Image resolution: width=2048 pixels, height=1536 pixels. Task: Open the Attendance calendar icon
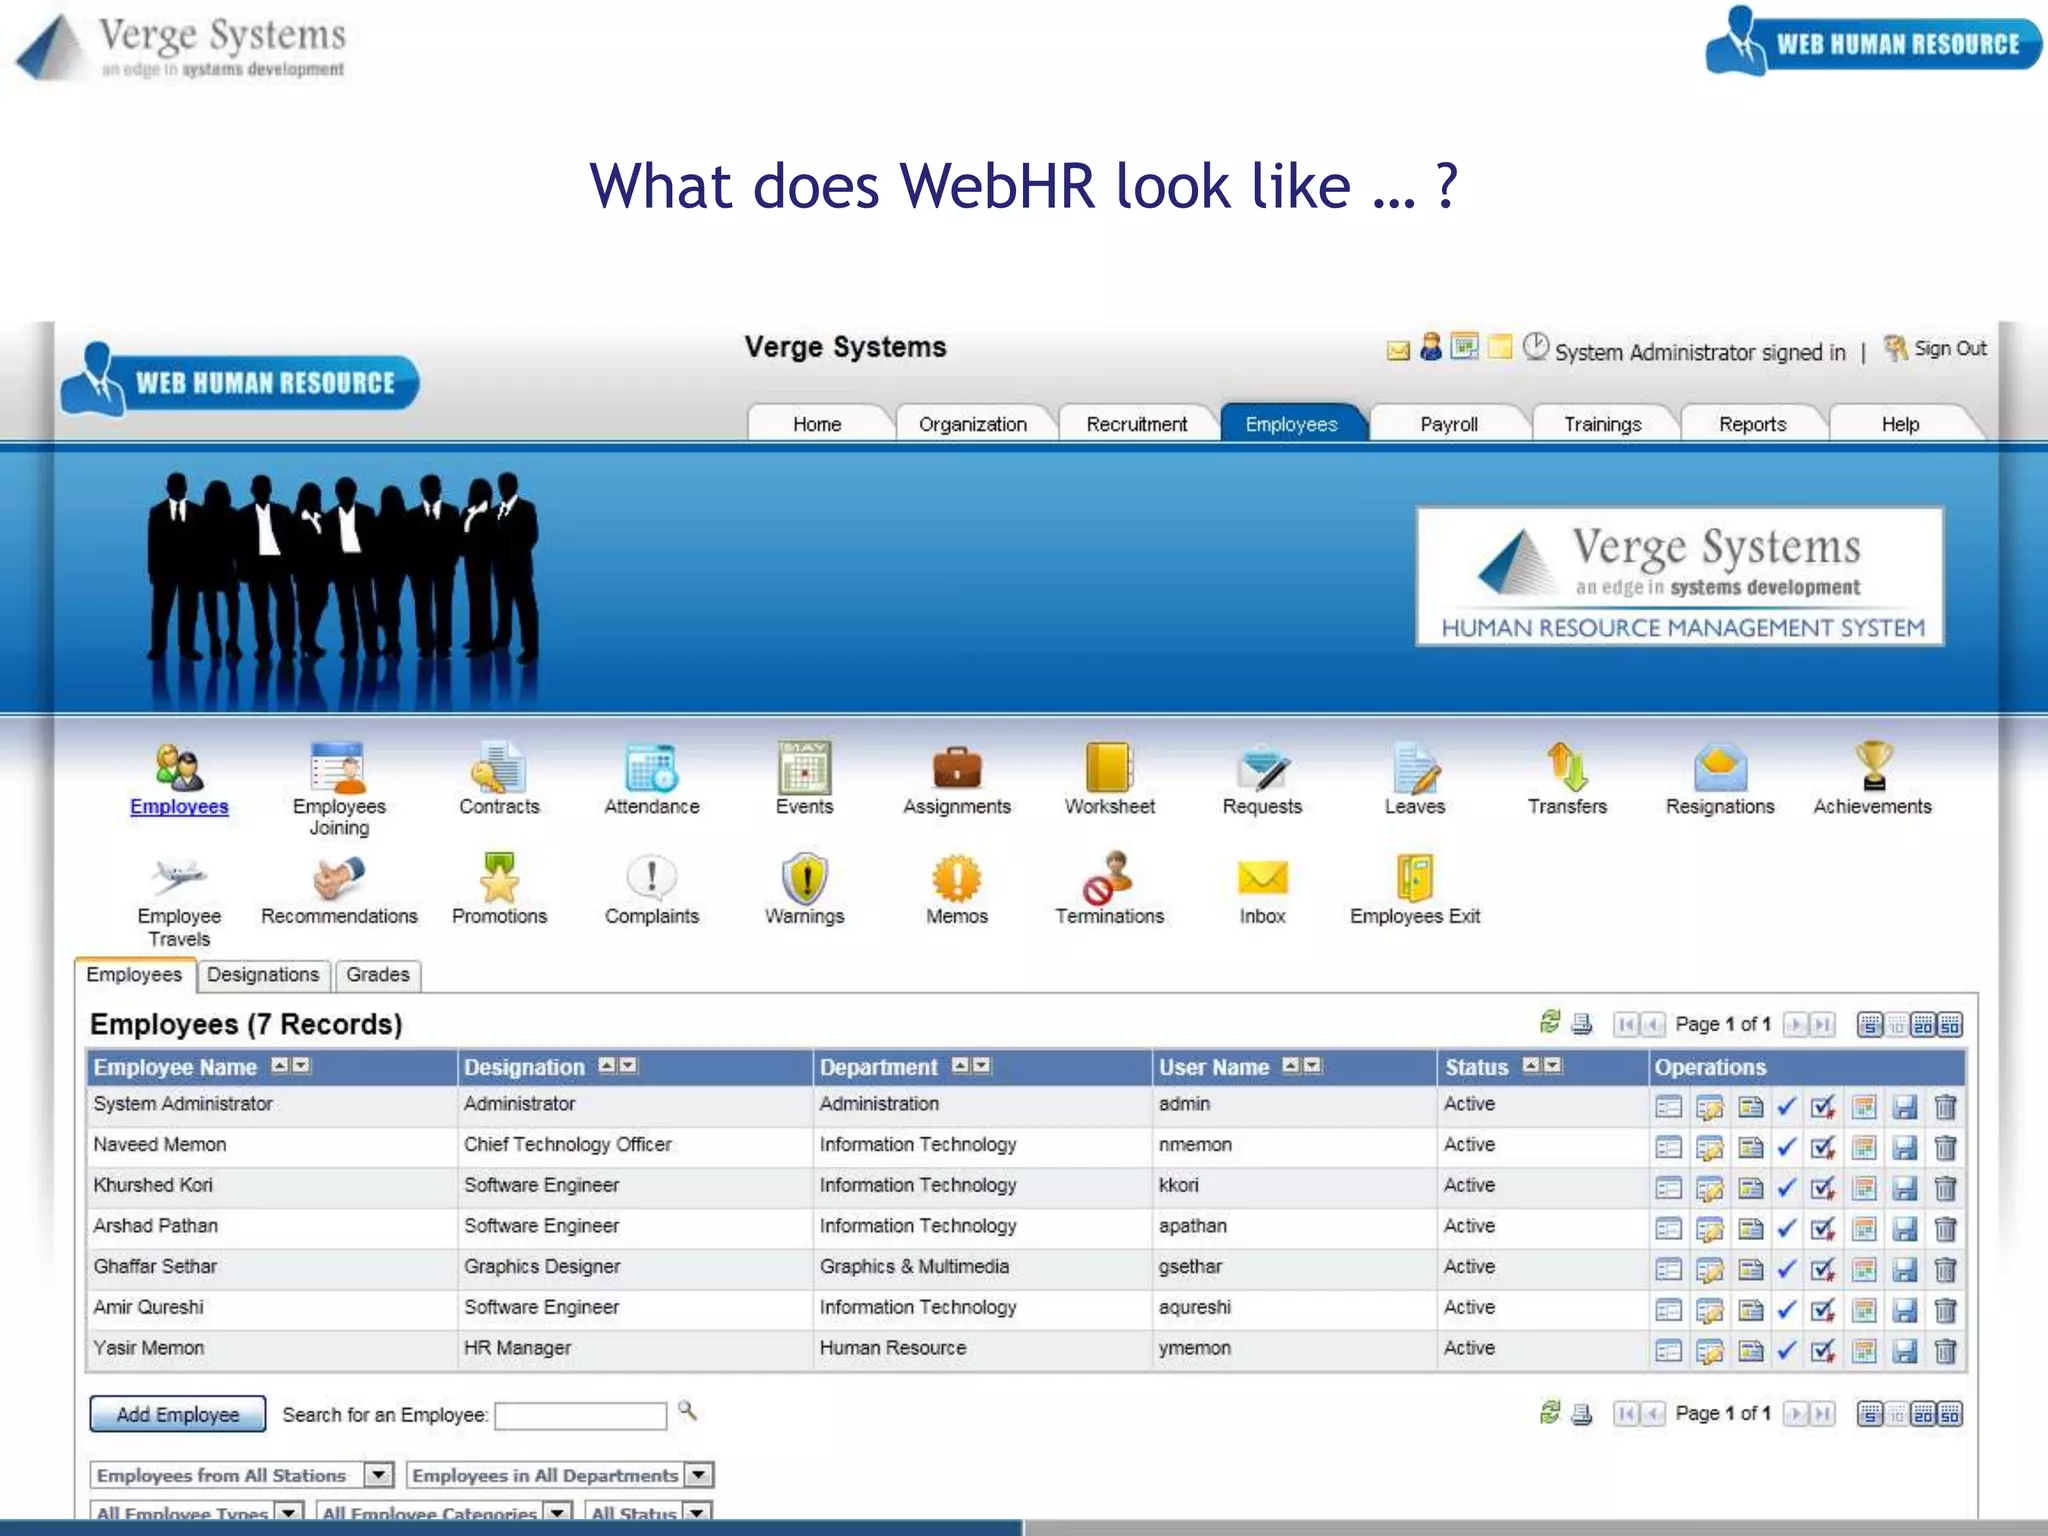[651, 768]
